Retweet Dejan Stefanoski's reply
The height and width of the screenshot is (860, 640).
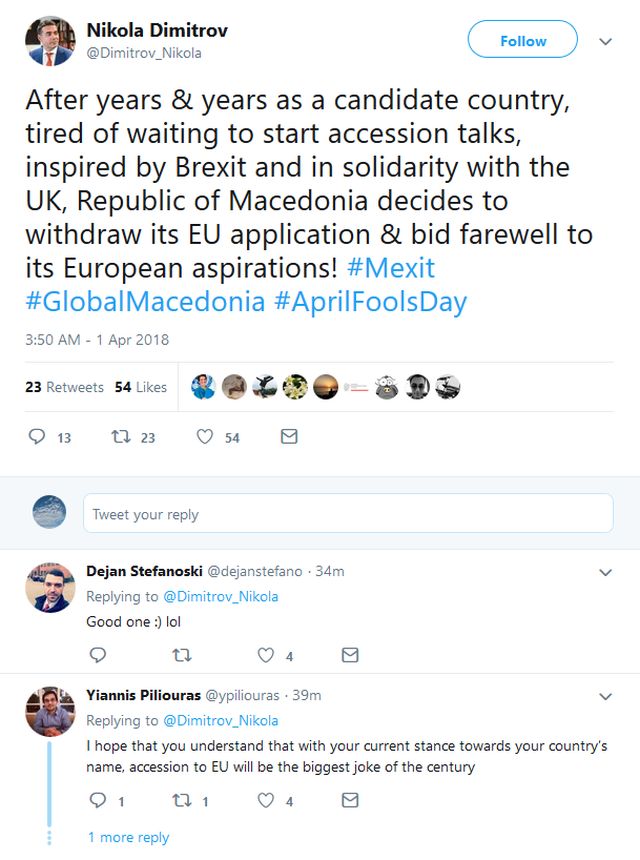coord(182,655)
